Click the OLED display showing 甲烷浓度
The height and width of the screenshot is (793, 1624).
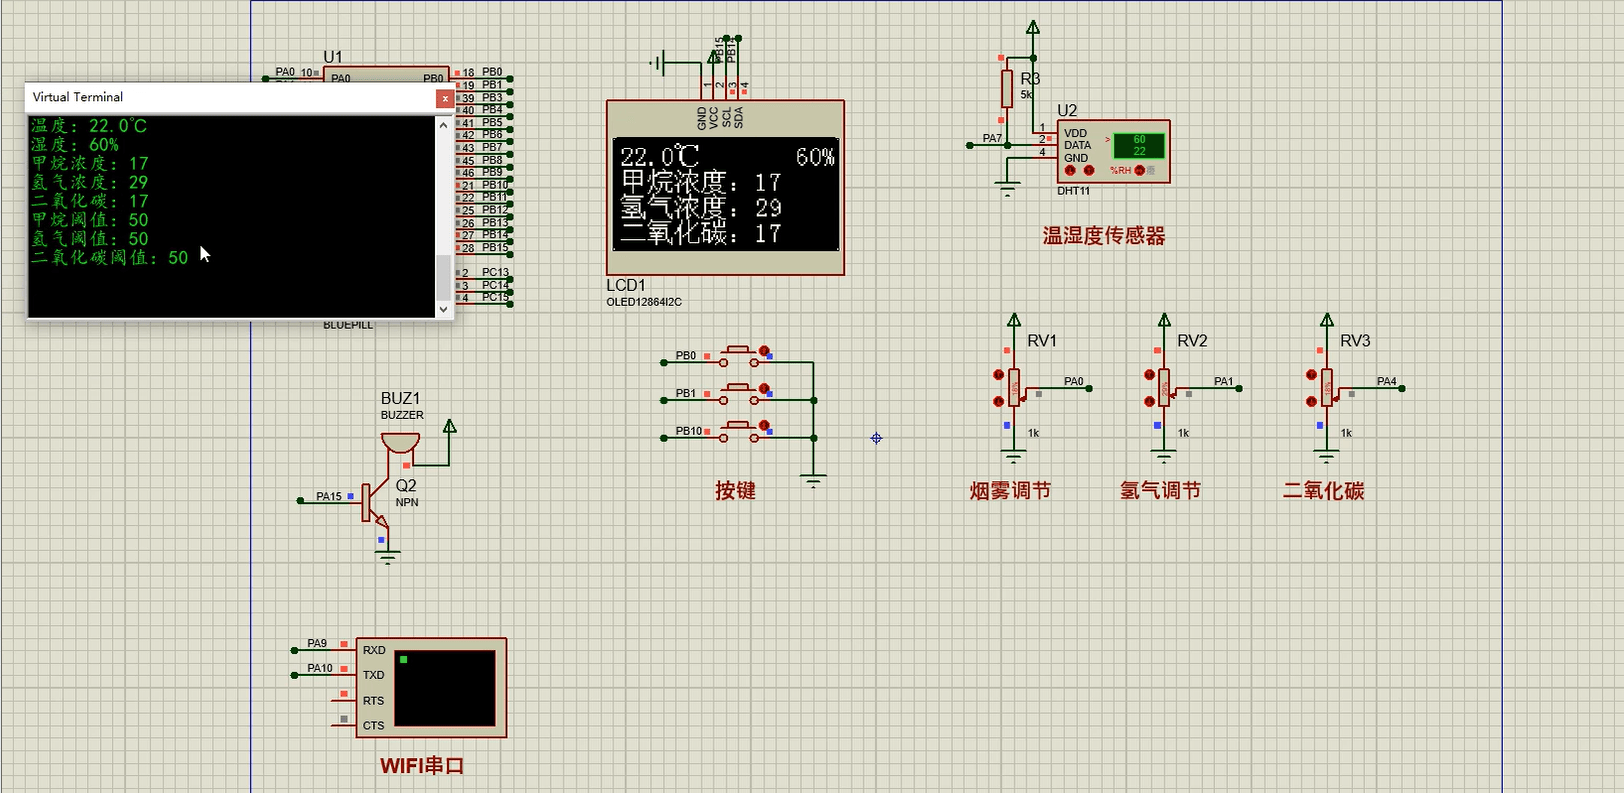[725, 194]
